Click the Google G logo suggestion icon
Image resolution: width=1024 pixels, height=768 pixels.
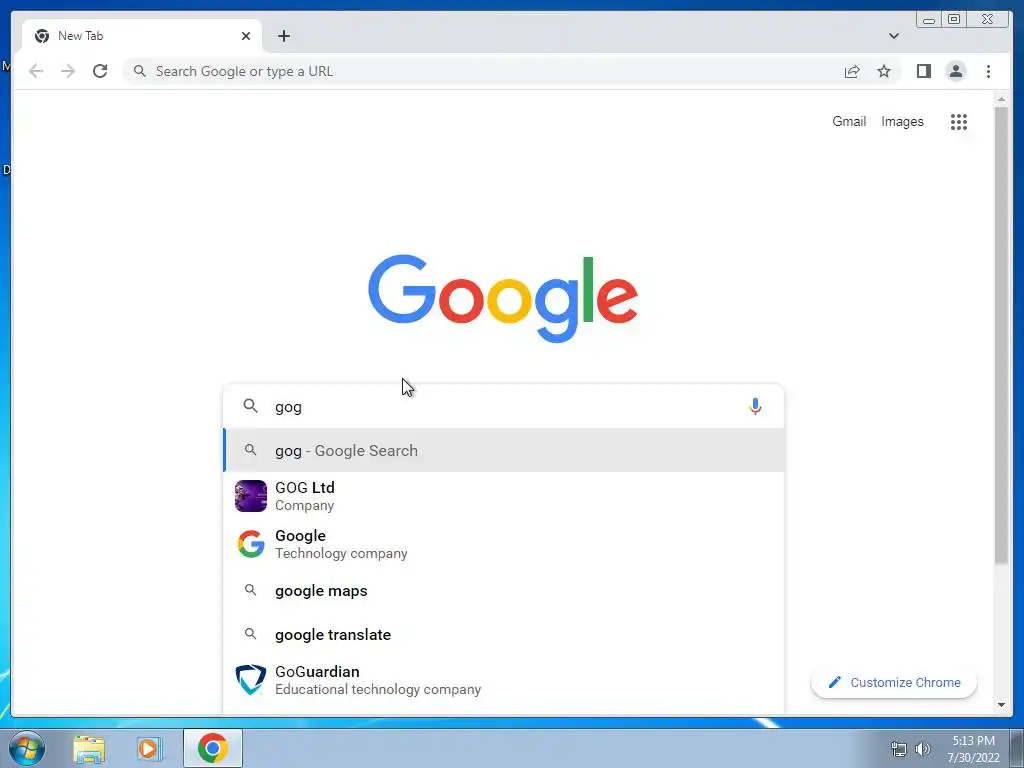pos(251,544)
